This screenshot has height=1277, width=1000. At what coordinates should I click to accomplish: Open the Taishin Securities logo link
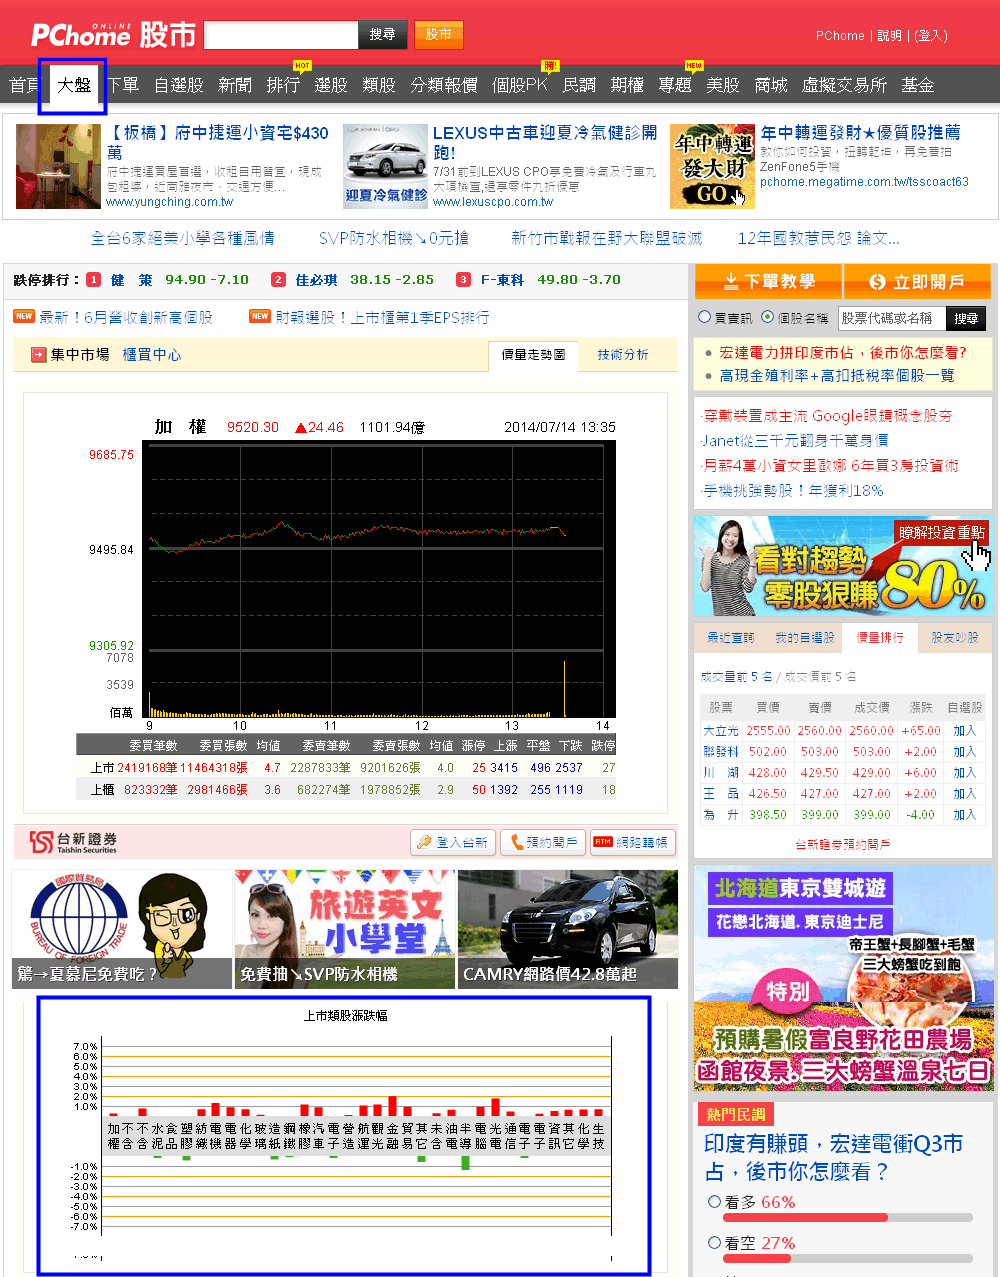click(x=73, y=842)
